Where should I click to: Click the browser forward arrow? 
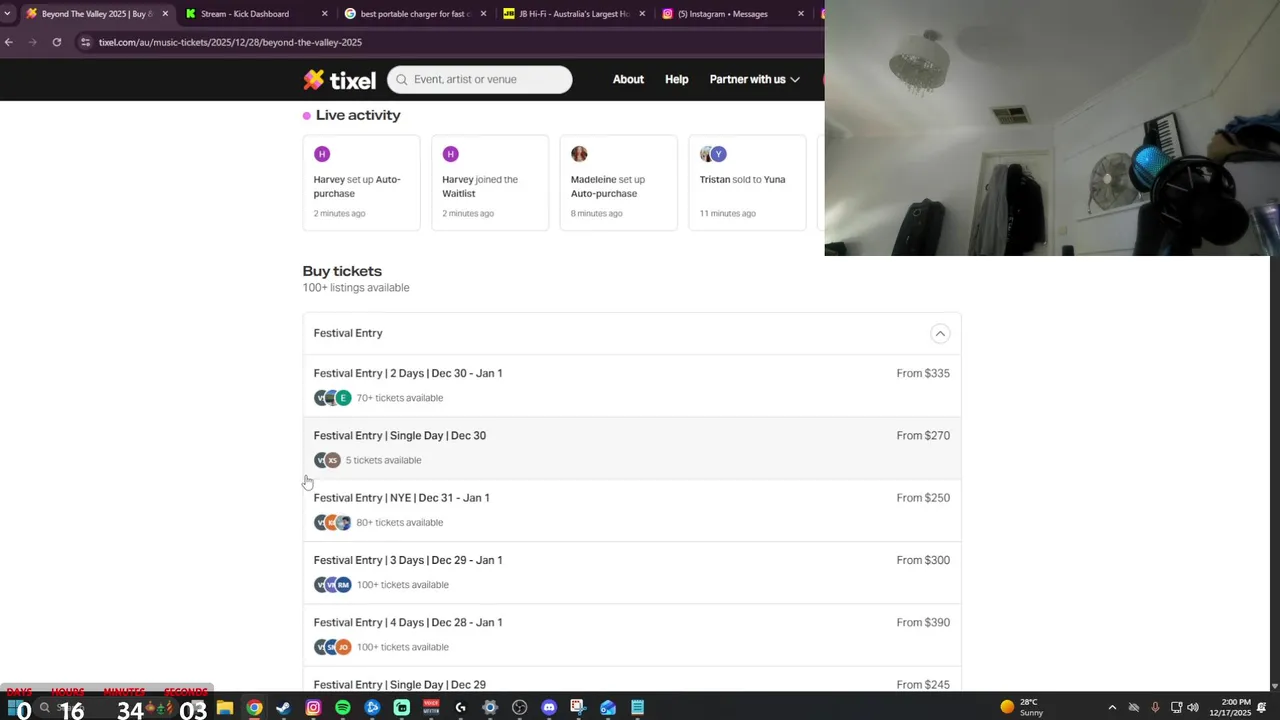coord(32,42)
